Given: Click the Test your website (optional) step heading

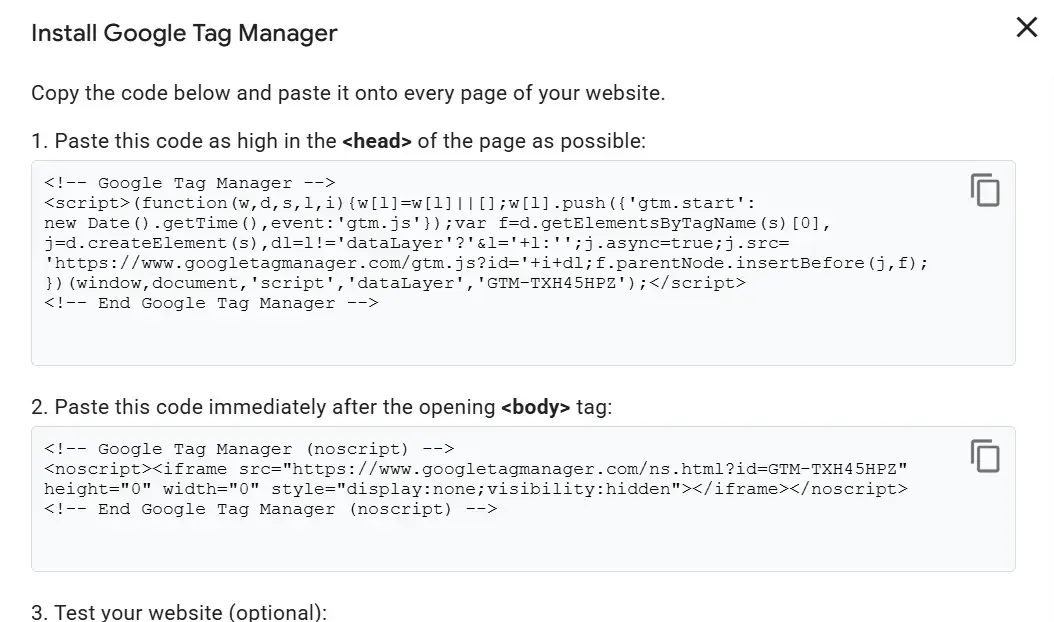Looking at the screenshot, I should (179, 612).
